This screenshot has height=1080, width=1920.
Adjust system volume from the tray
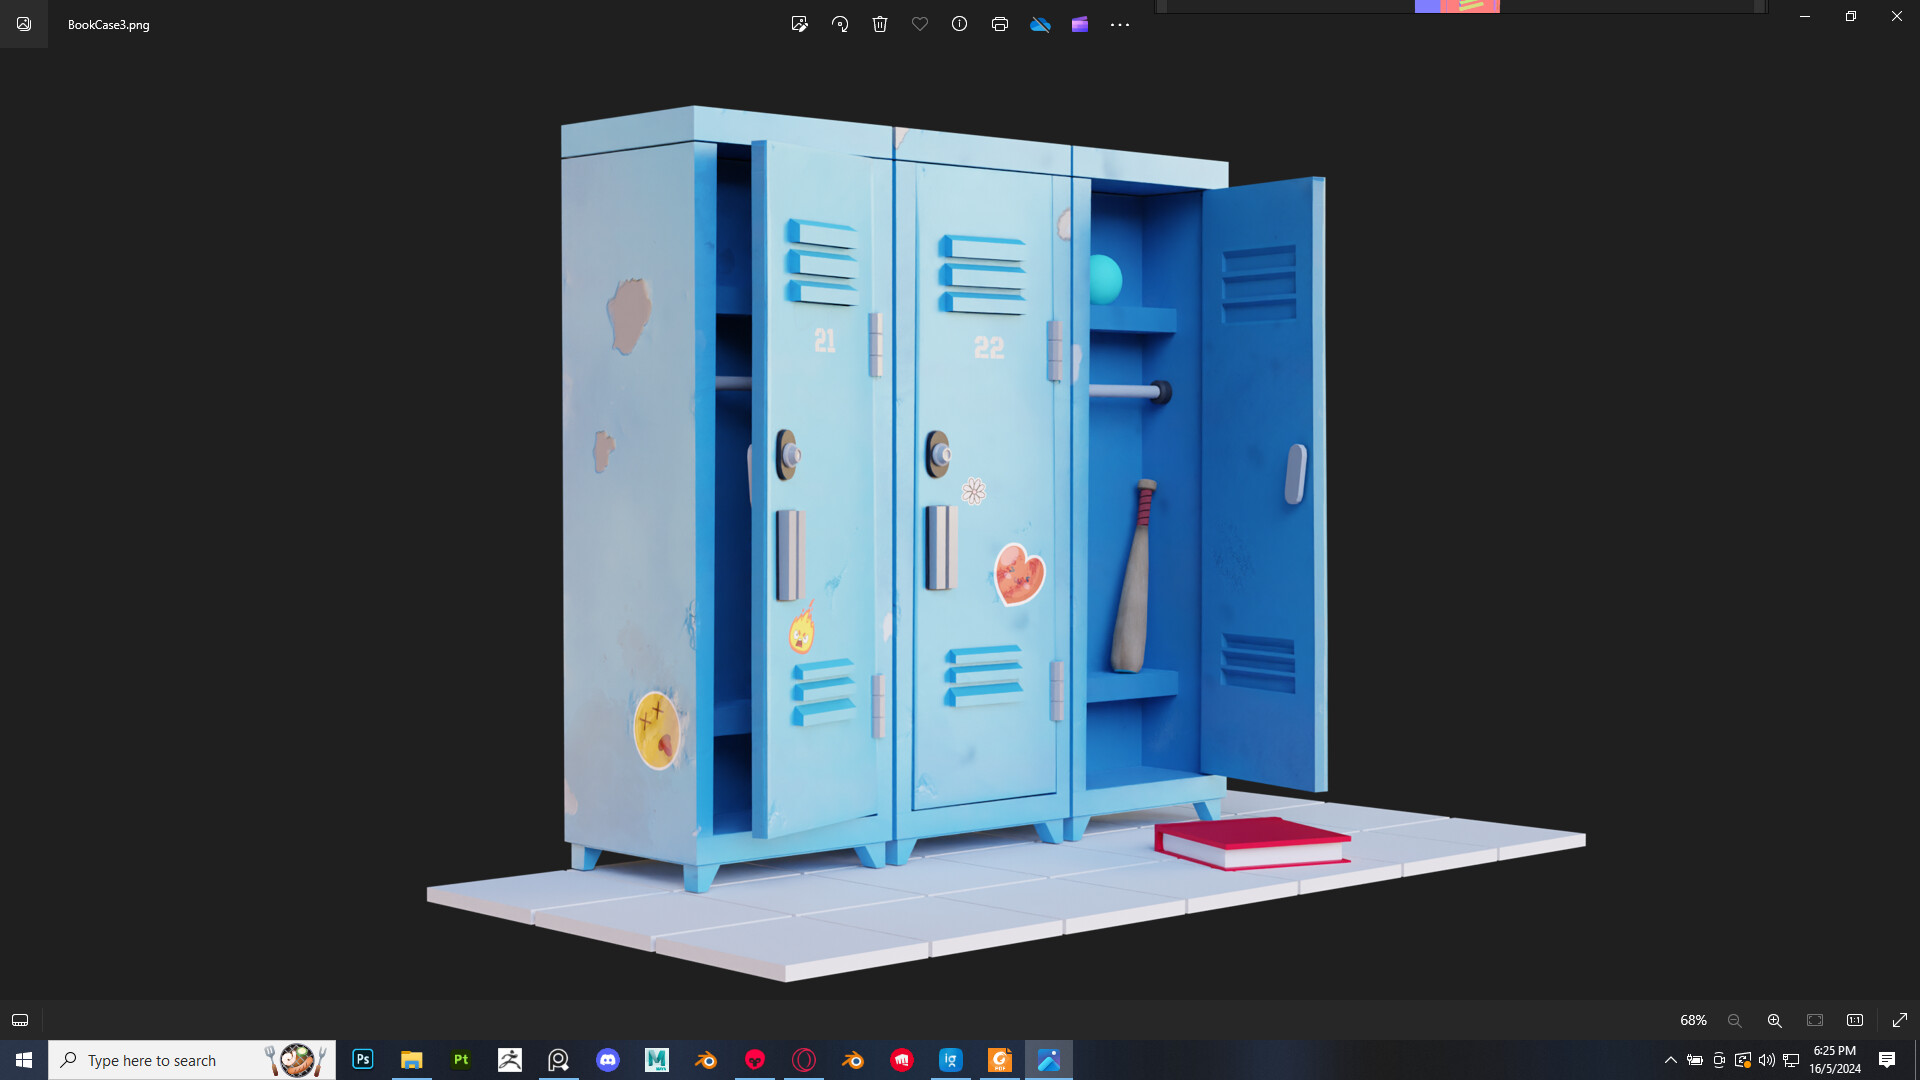[1767, 1060]
